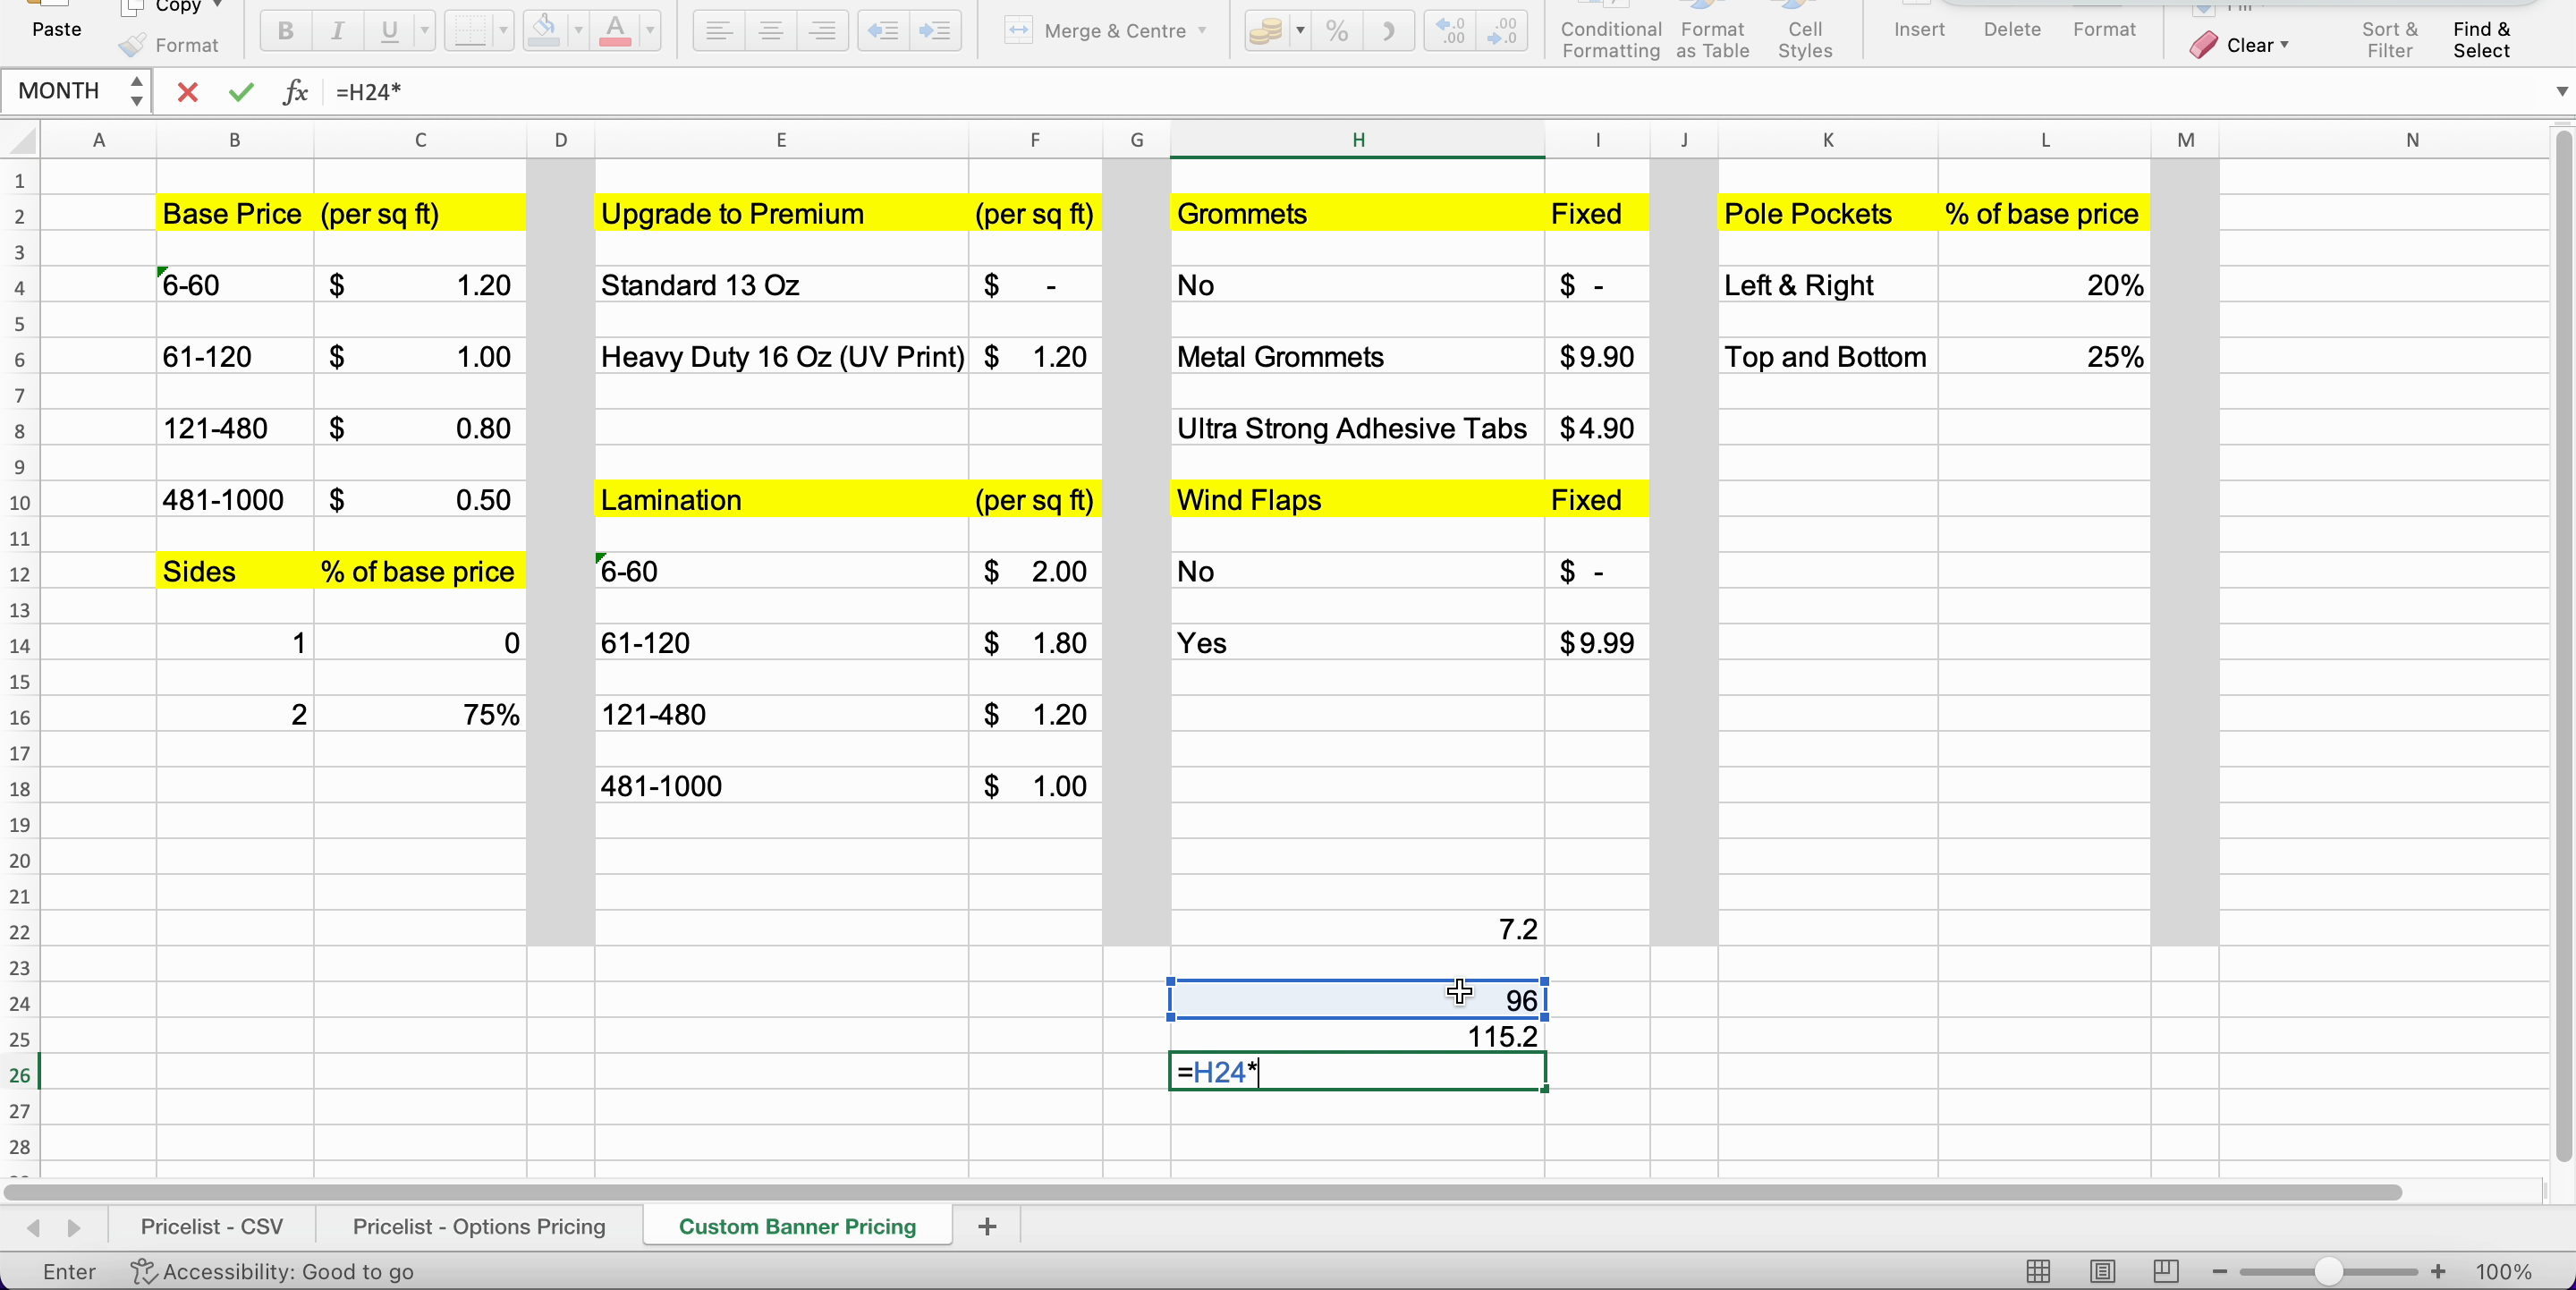Toggle Underline formatting

(389, 31)
